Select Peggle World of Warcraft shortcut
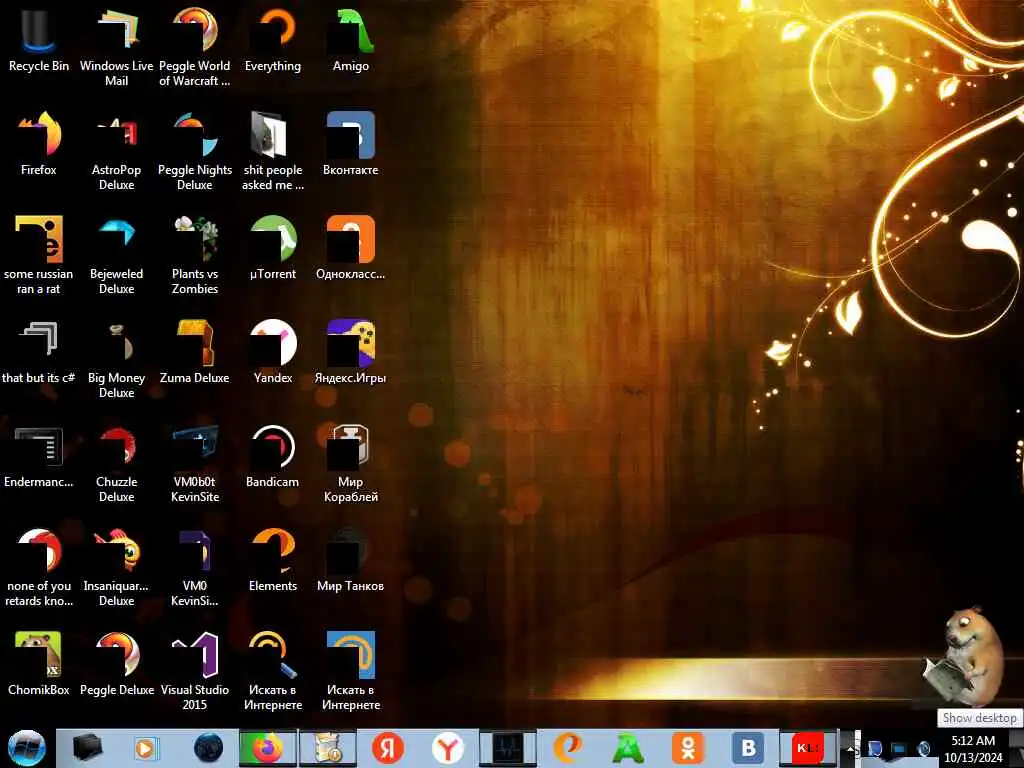Viewport: 1024px width, 768px height. pyautogui.click(x=195, y=46)
